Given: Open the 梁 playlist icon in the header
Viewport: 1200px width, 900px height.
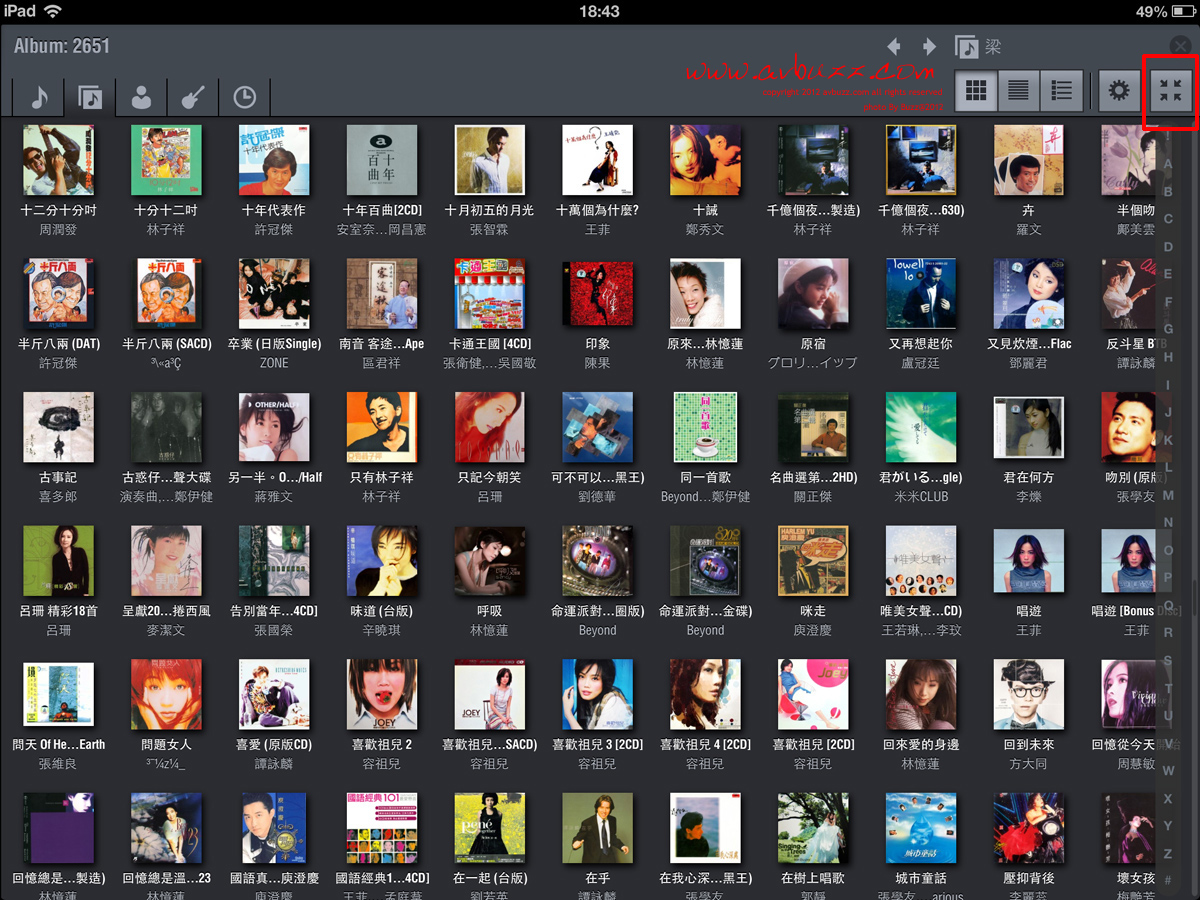Looking at the screenshot, I should point(966,46).
